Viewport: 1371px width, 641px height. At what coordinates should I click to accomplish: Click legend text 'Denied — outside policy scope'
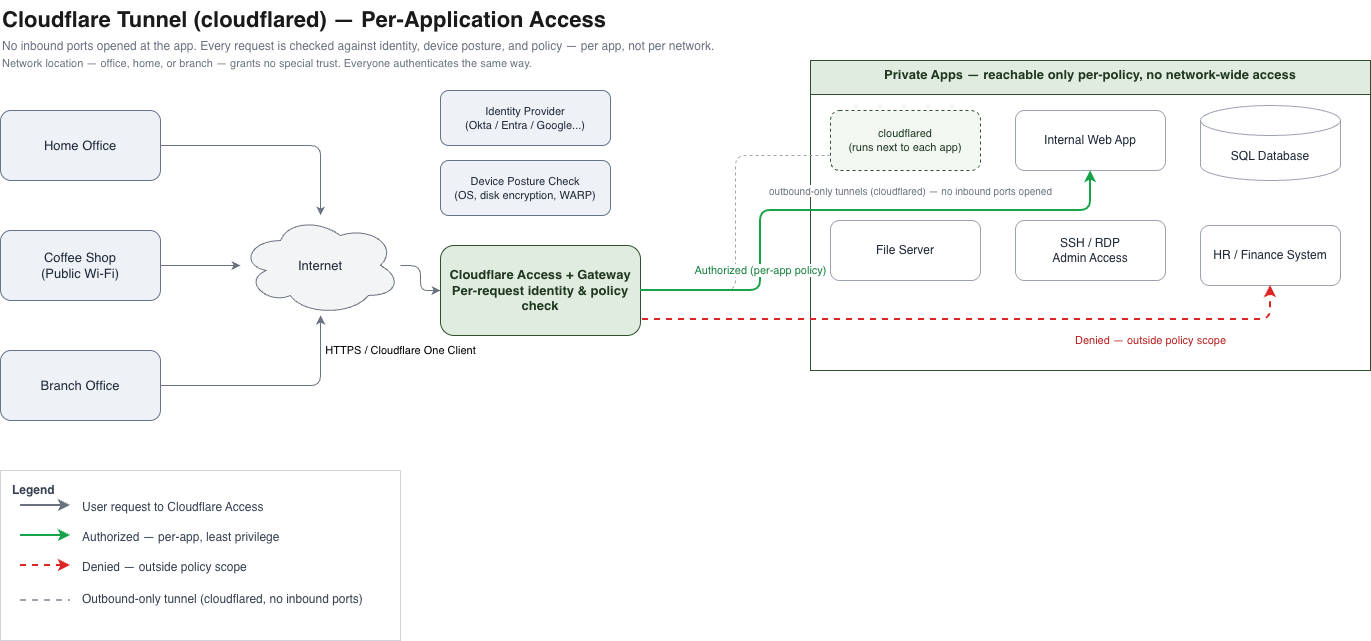(164, 567)
